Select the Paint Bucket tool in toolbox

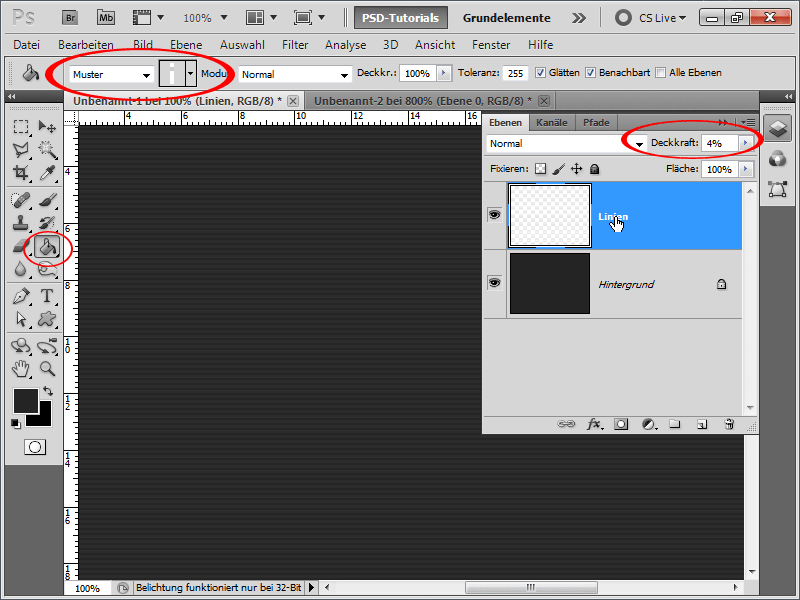pyautogui.click(x=47, y=247)
